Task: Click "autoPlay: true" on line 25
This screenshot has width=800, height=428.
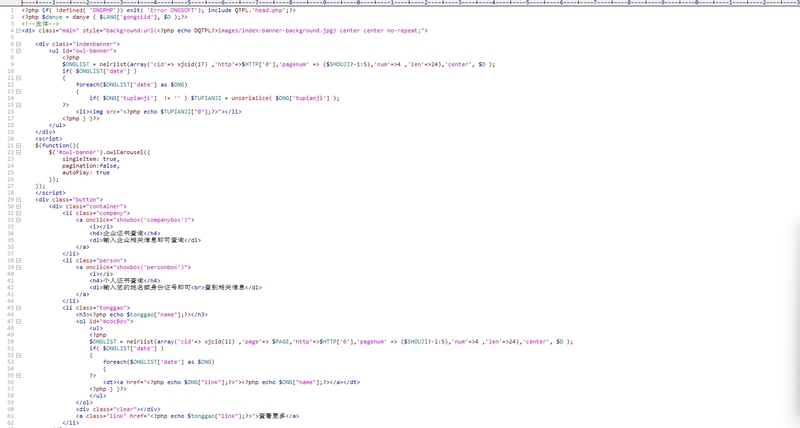Action: [x=86, y=172]
